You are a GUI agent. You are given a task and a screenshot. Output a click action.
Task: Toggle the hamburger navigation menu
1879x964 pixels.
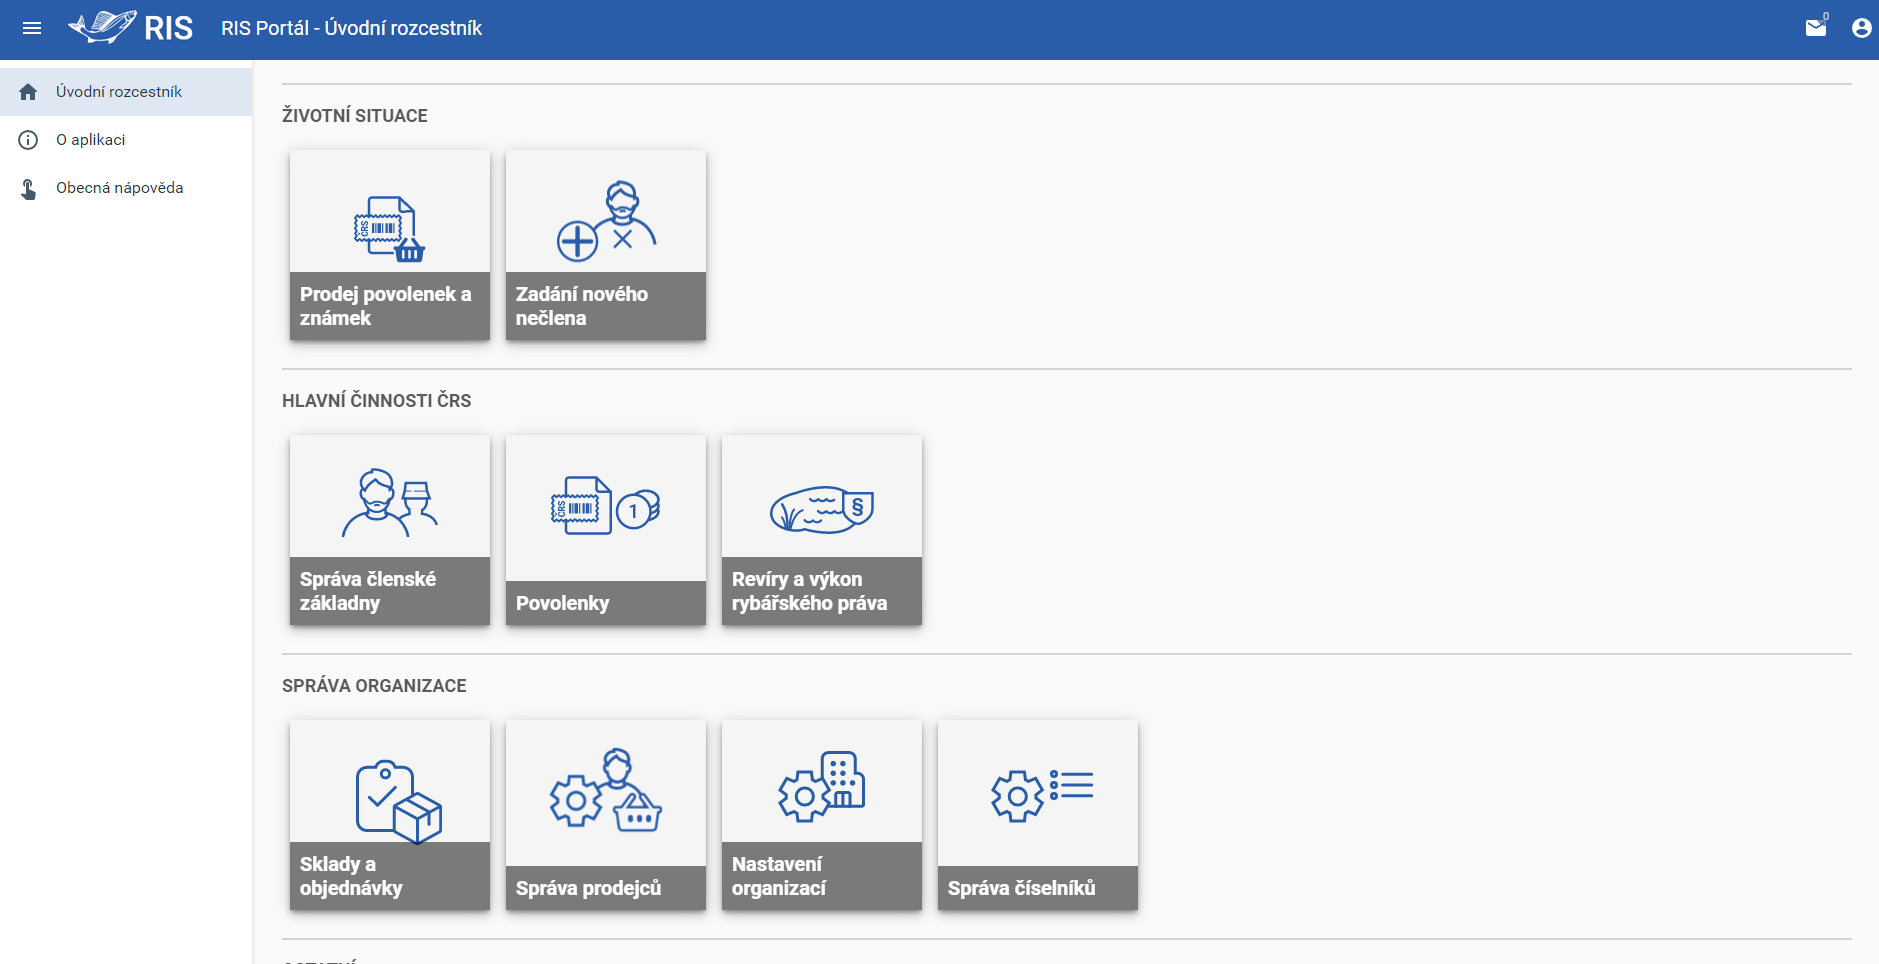[32, 28]
